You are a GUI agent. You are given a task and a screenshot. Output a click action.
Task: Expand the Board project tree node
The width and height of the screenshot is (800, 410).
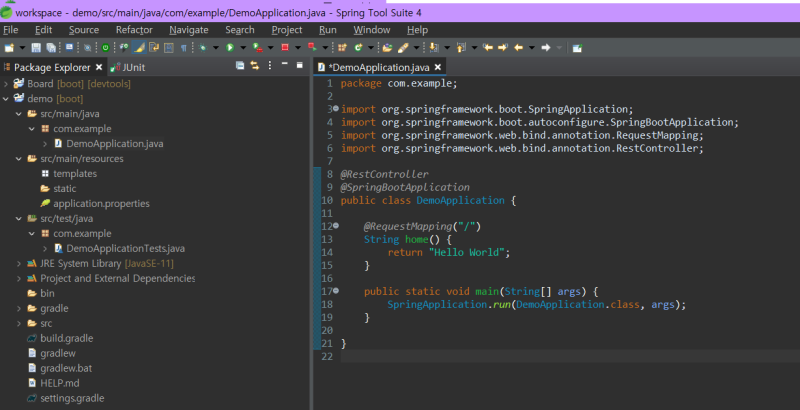tap(6, 84)
